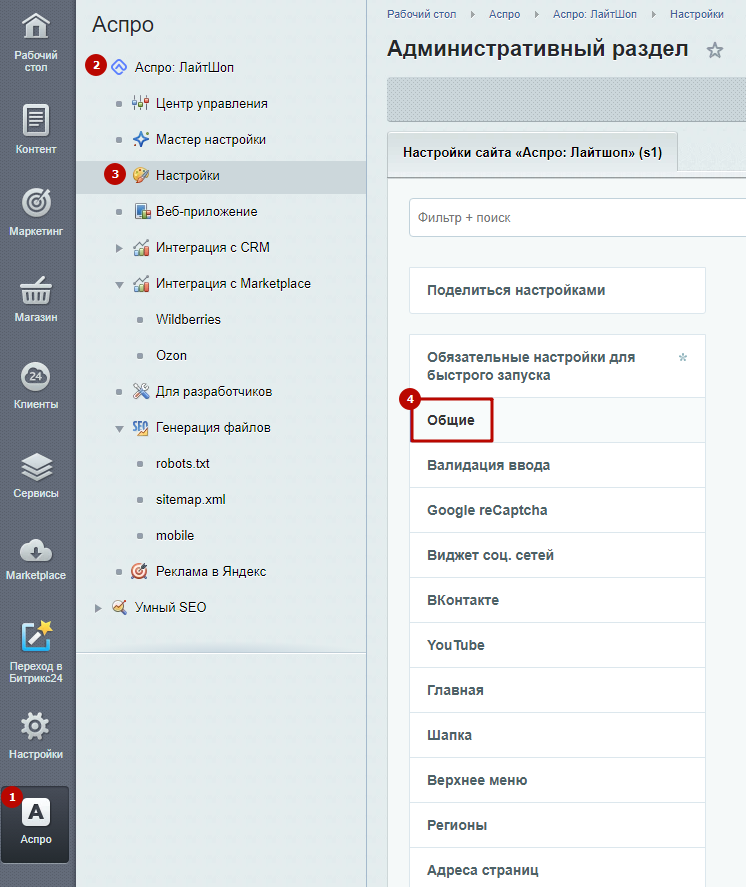Expand the Интеграция с CRM tree node
746x887 pixels.
click(119, 248)
